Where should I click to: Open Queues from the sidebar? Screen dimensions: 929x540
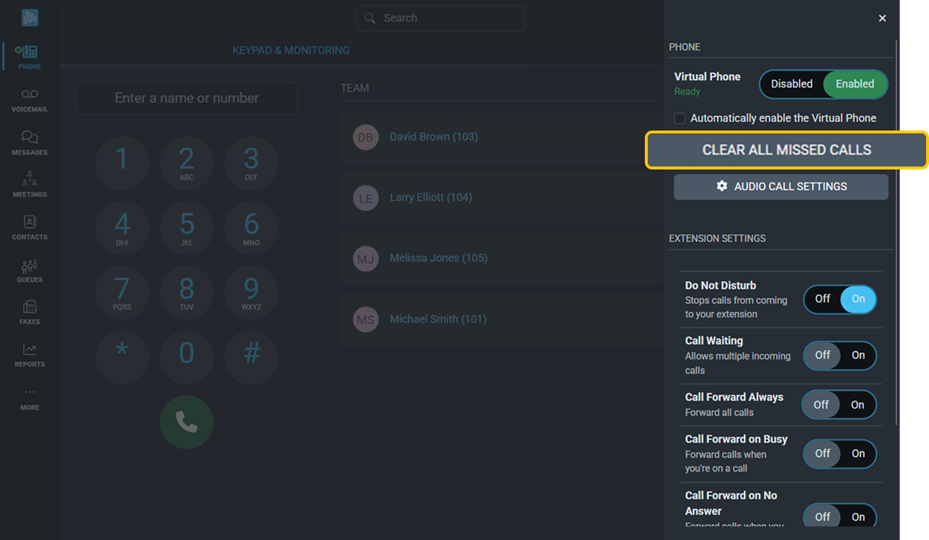pos(29,270)
